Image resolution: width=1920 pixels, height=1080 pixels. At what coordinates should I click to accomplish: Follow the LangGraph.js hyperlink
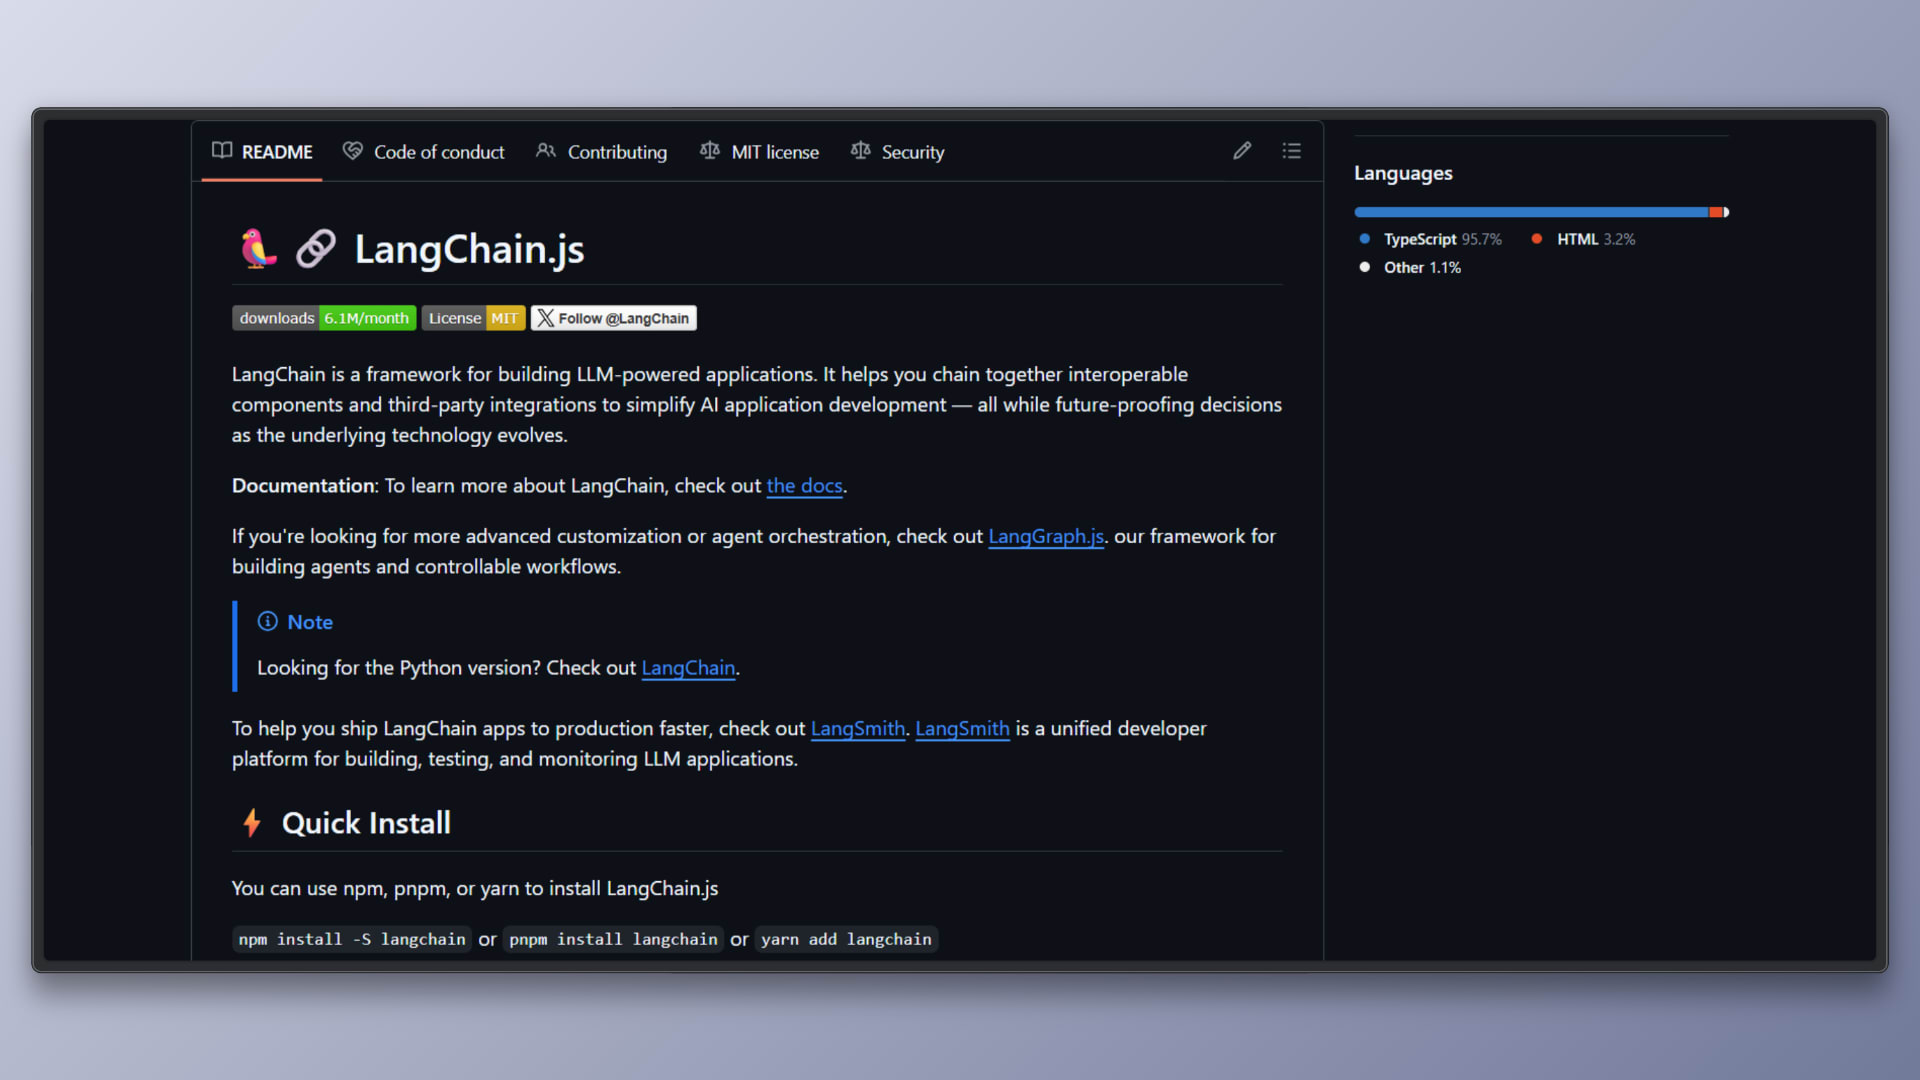click(1045, 536)
